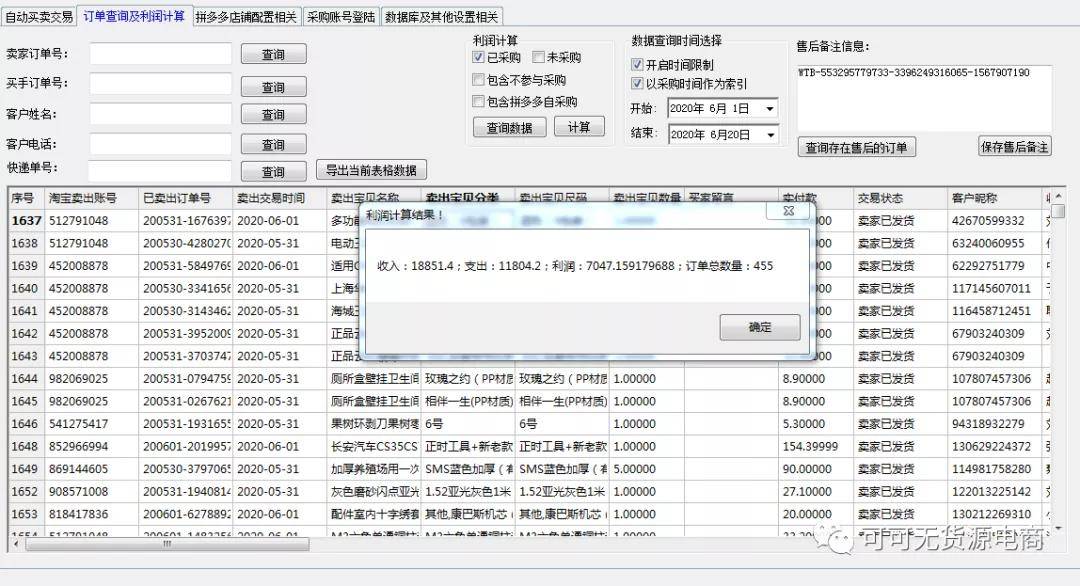The width and height of the screenshot is (1080, 586).
Task: Enable the 未采购 checkbox
Action: [539, 58]
